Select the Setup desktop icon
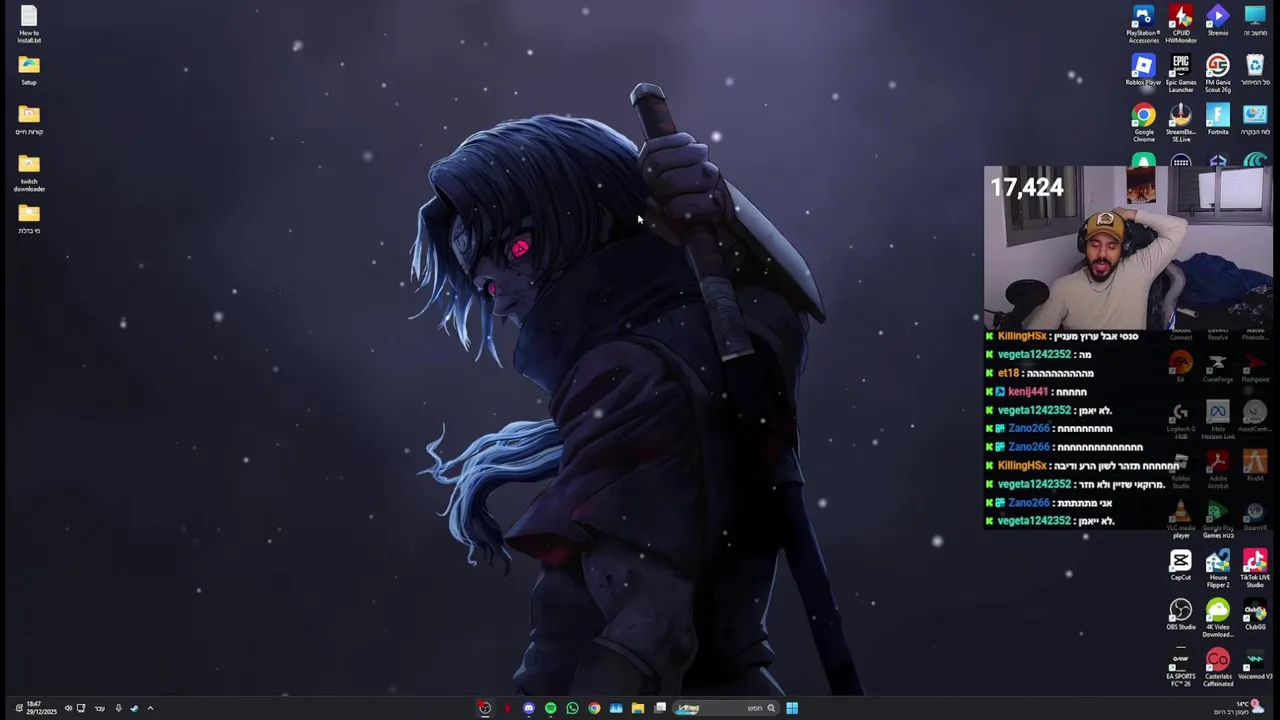 tap(29, 71)
